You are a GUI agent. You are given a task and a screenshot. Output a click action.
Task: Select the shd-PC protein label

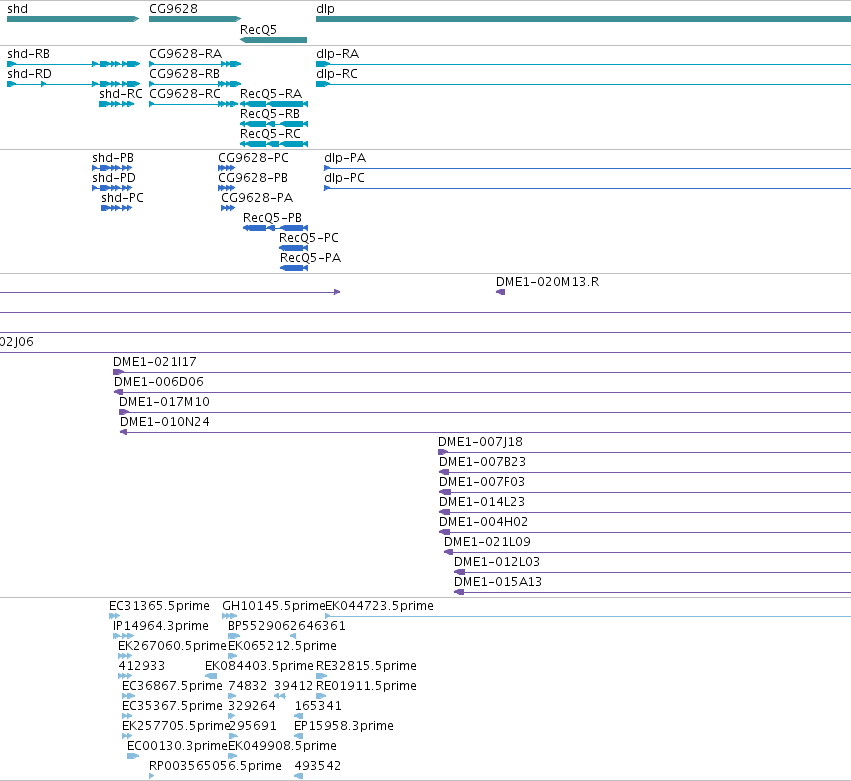tap(122, 198)
